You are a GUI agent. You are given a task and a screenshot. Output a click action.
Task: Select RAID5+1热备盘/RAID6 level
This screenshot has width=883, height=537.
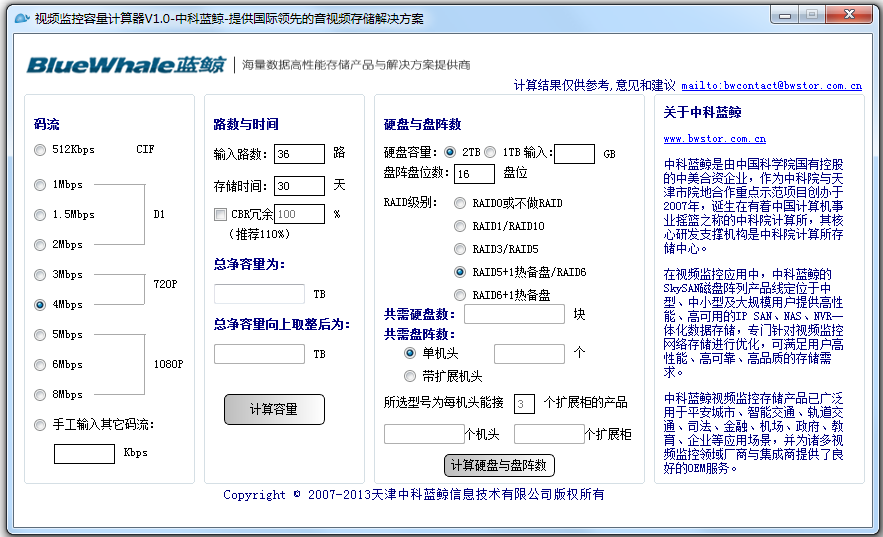[x=460, y=272]
